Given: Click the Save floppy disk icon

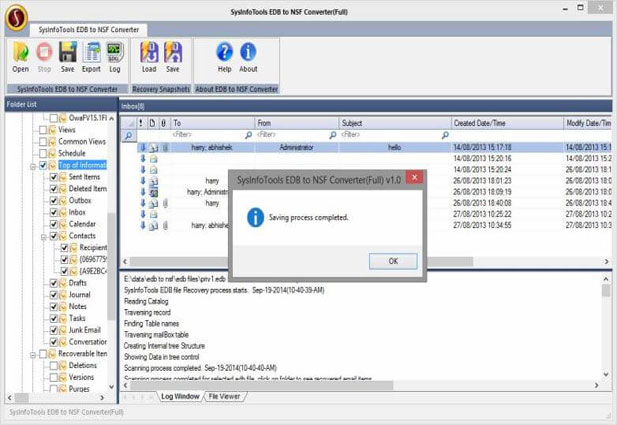Looking at the screenshot, I should pyautogui.click(x=68, y=52).
